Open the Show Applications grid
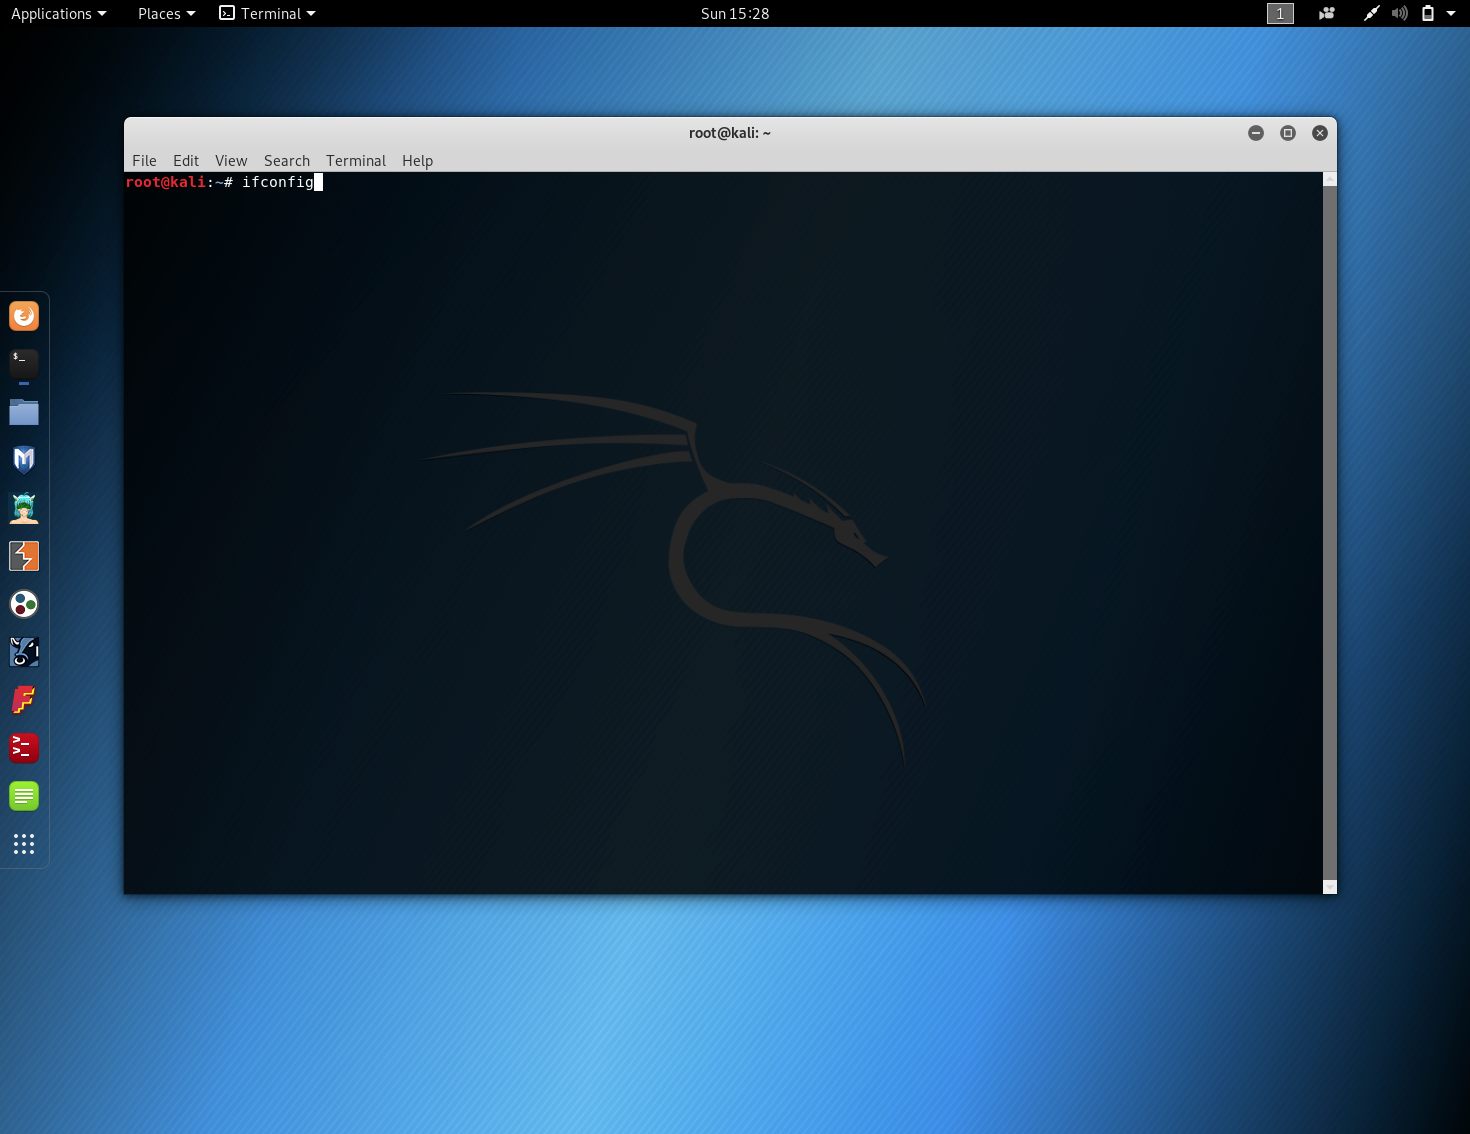Screen dimensions: 1470x1134 point(24,844)
